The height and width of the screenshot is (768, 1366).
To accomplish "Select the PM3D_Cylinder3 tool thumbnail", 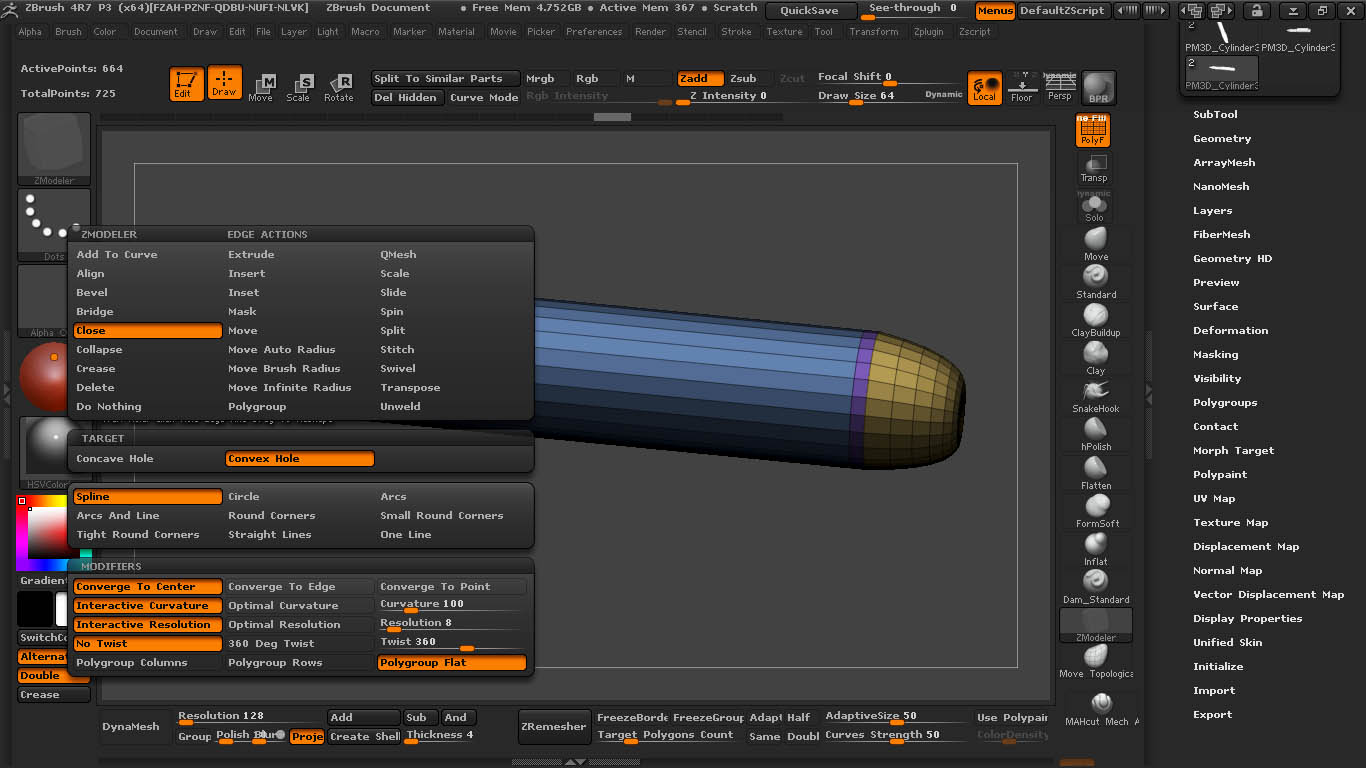I will tap(1220, 74).
